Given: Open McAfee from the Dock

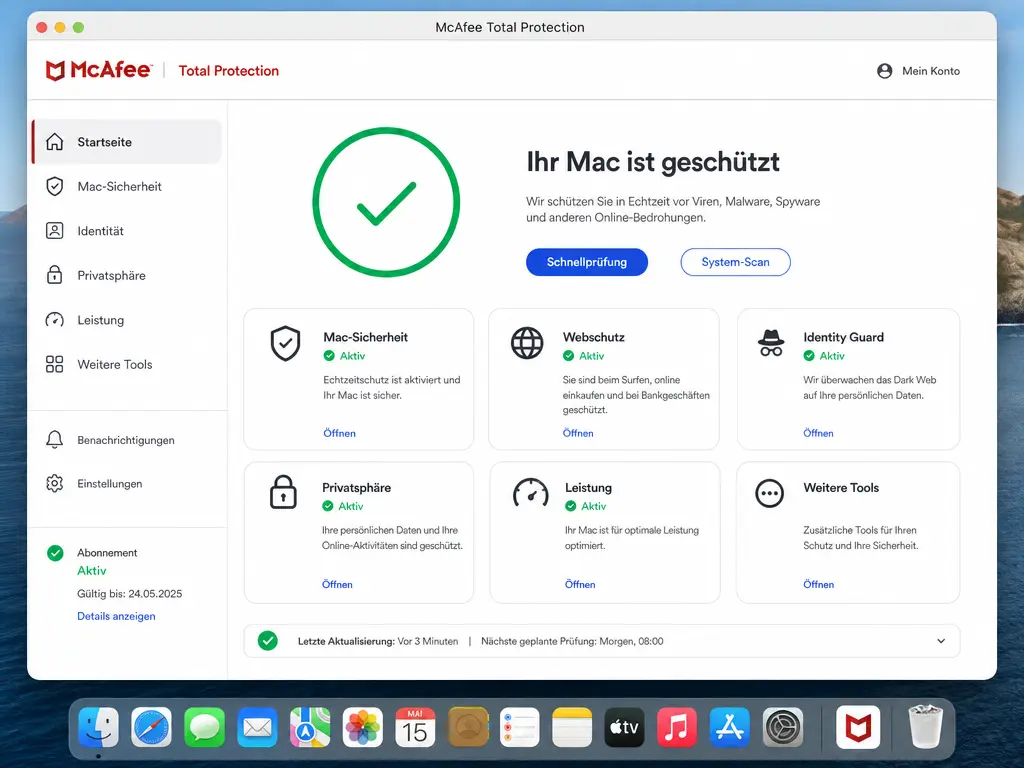Looking at the screenshot, I should point(857,727).
